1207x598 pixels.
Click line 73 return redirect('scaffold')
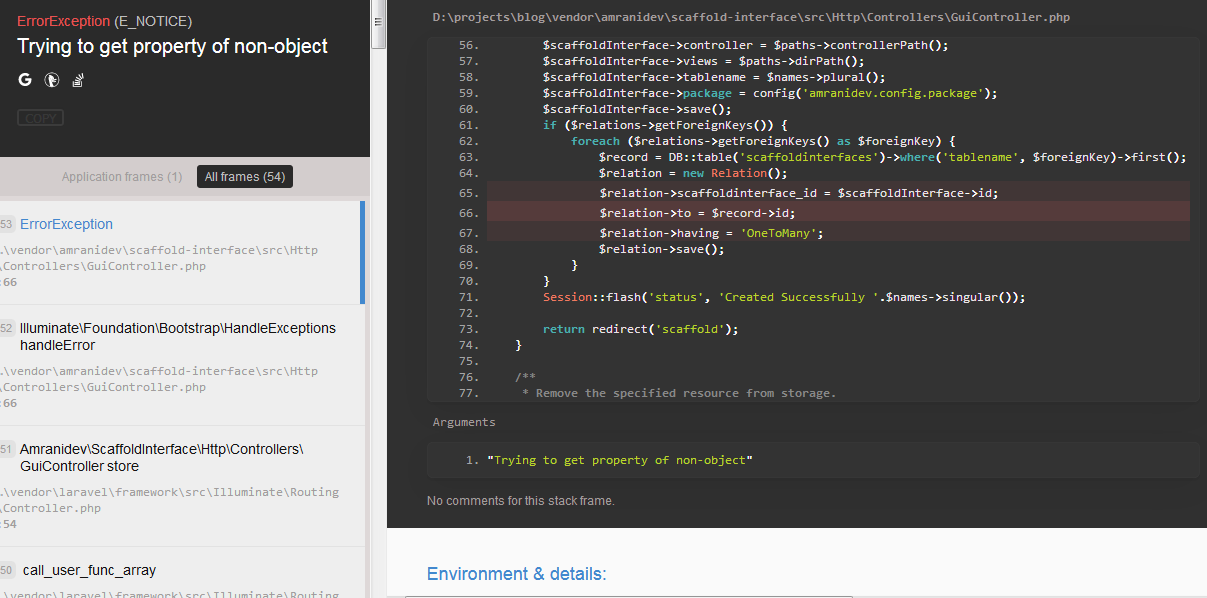(x=640, y=329)
